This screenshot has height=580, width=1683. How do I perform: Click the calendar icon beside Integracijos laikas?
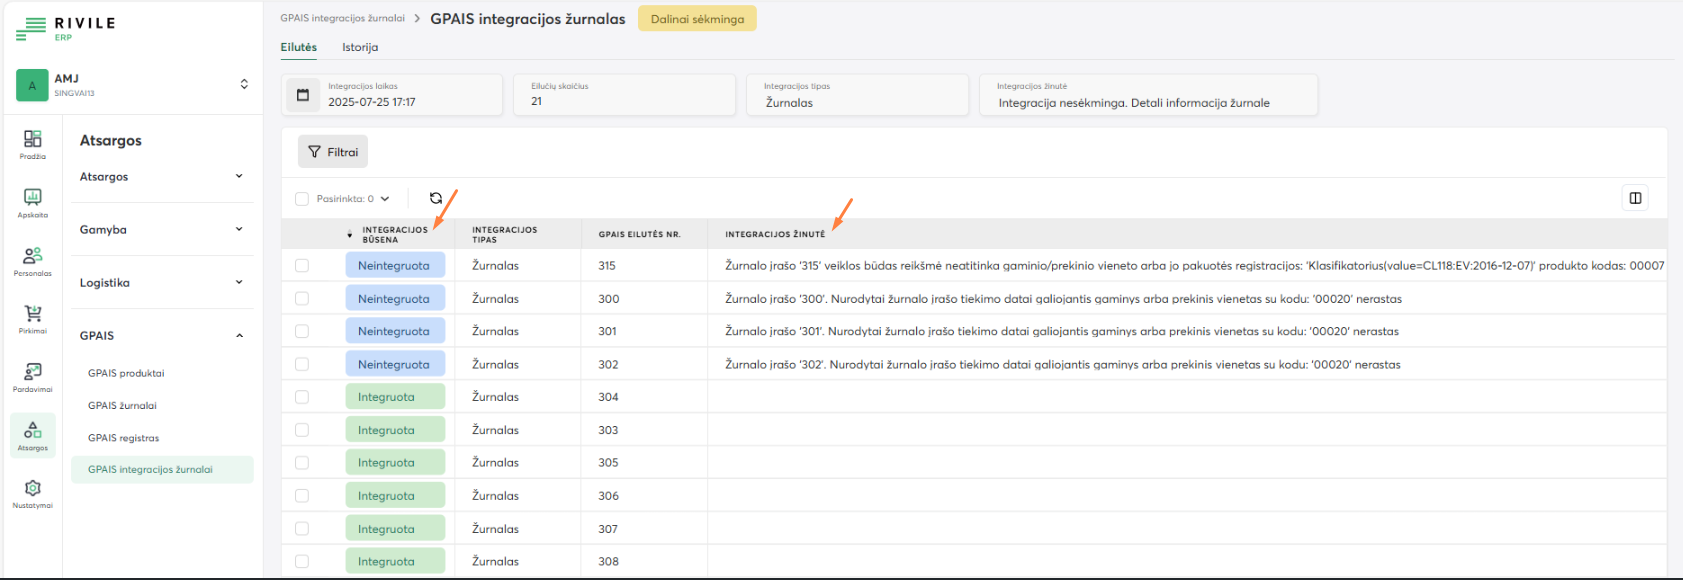click(303, 95)
